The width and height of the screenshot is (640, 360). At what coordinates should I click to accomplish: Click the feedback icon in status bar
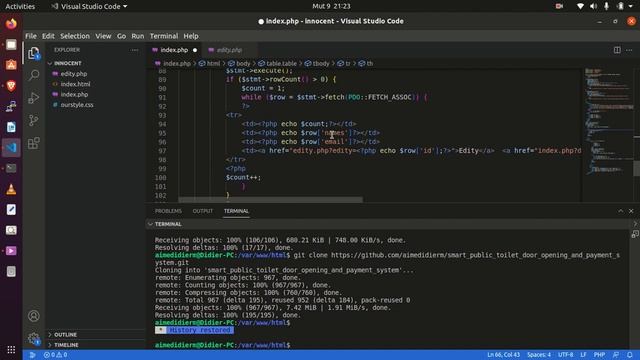[x=616, y=355]
